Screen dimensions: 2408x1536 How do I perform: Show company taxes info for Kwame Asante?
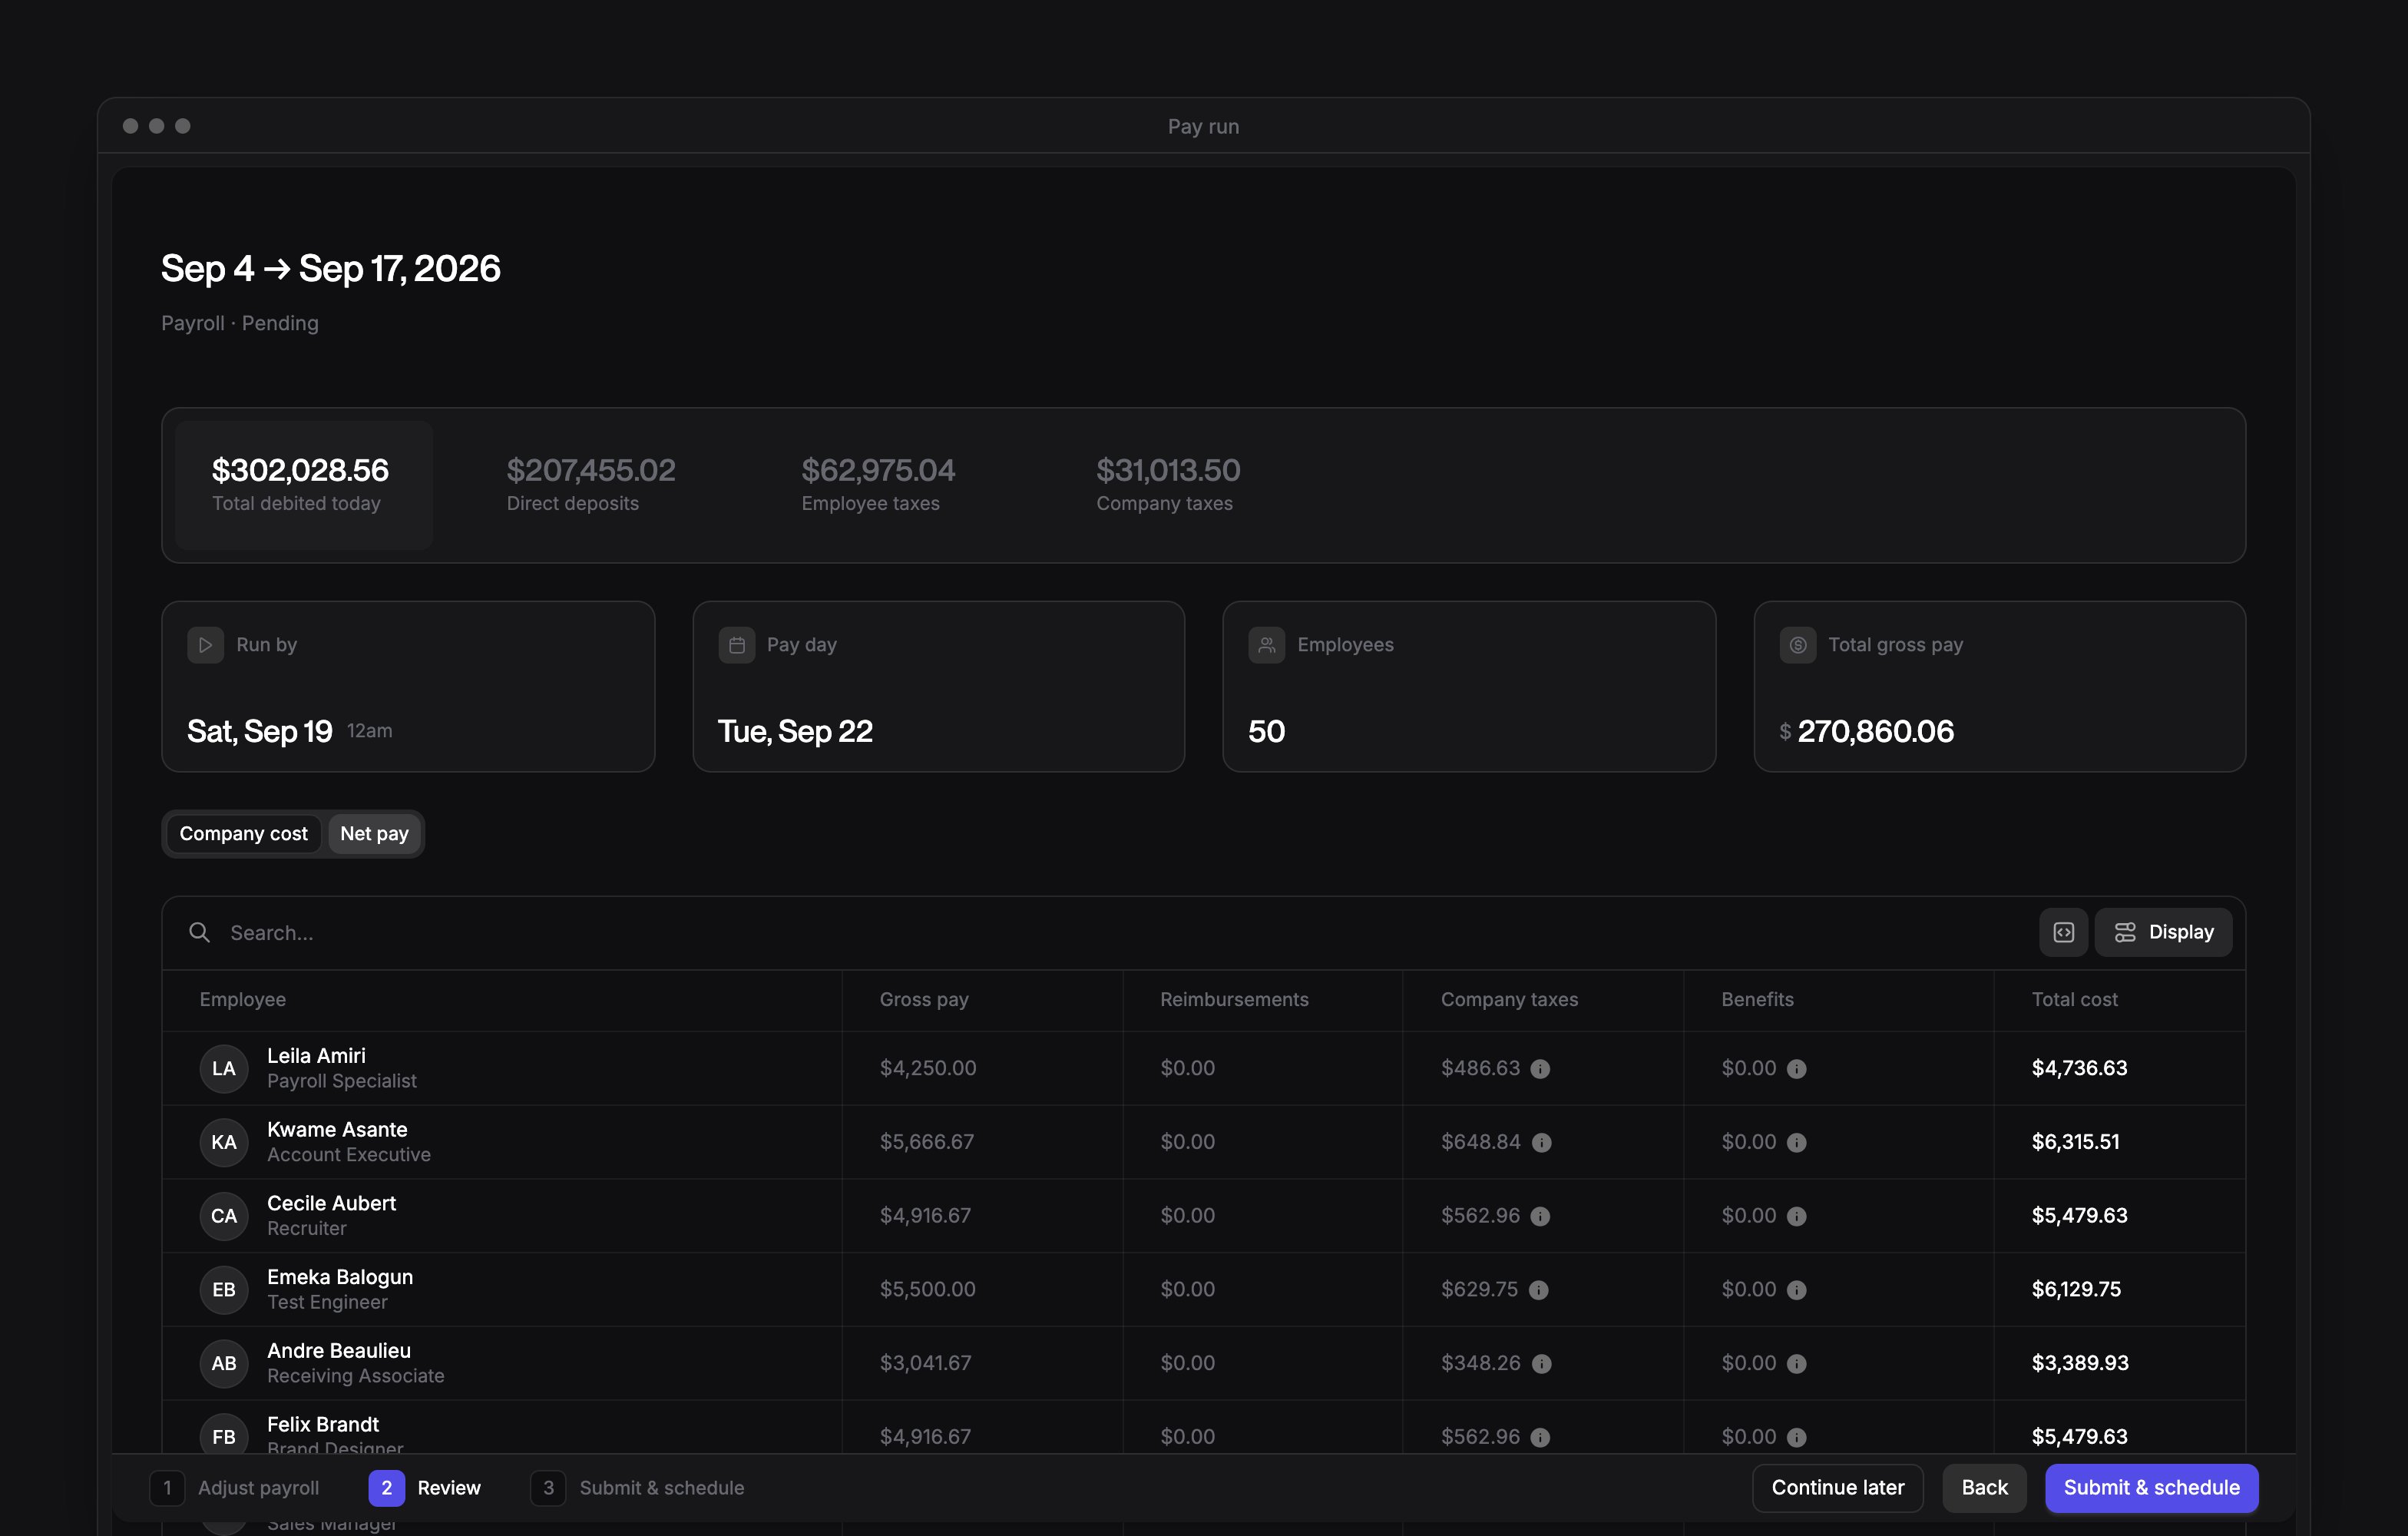[1541, 1143]
